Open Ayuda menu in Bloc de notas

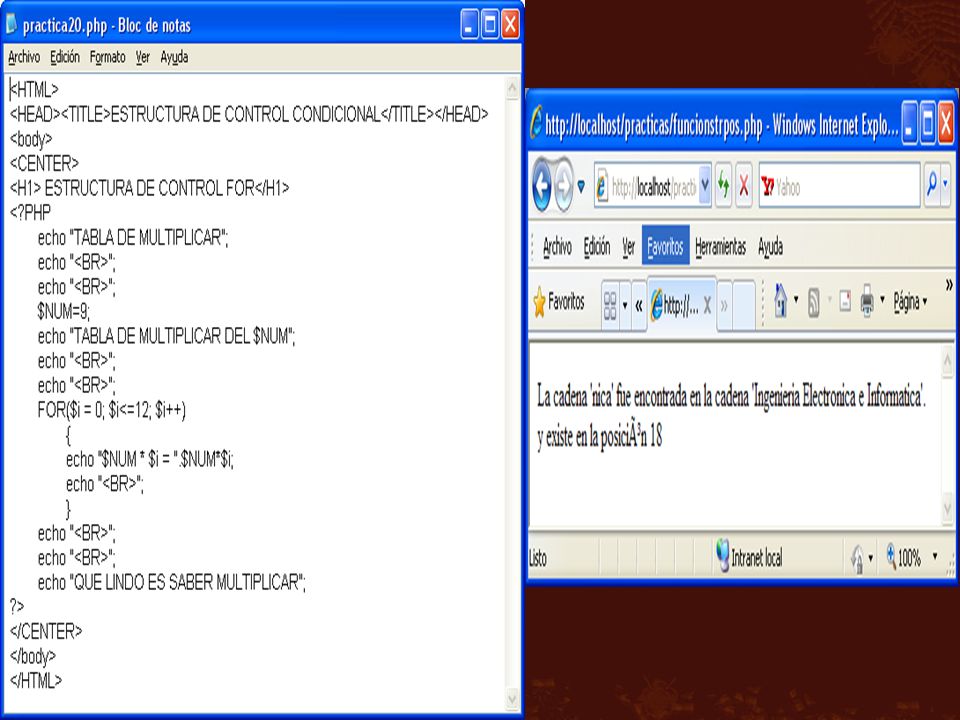[x=174, y=58]
